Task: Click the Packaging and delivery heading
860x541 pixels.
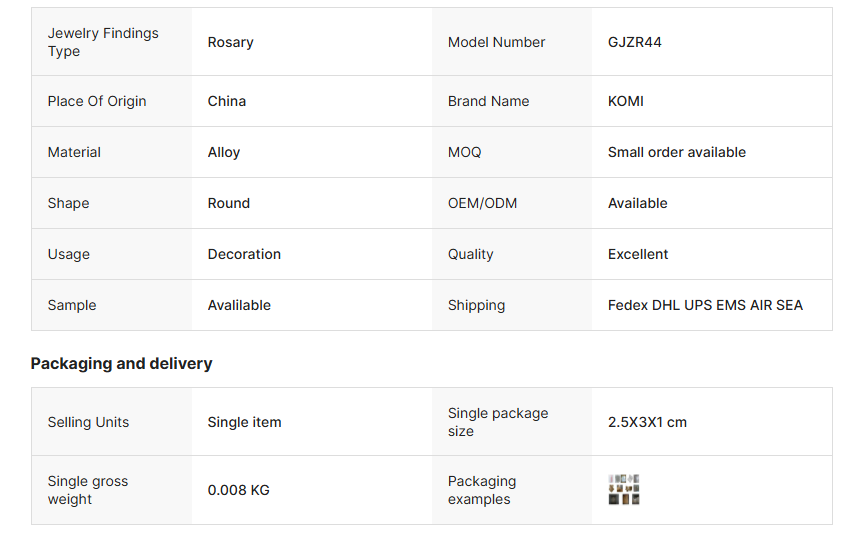Action: point(121,364)
